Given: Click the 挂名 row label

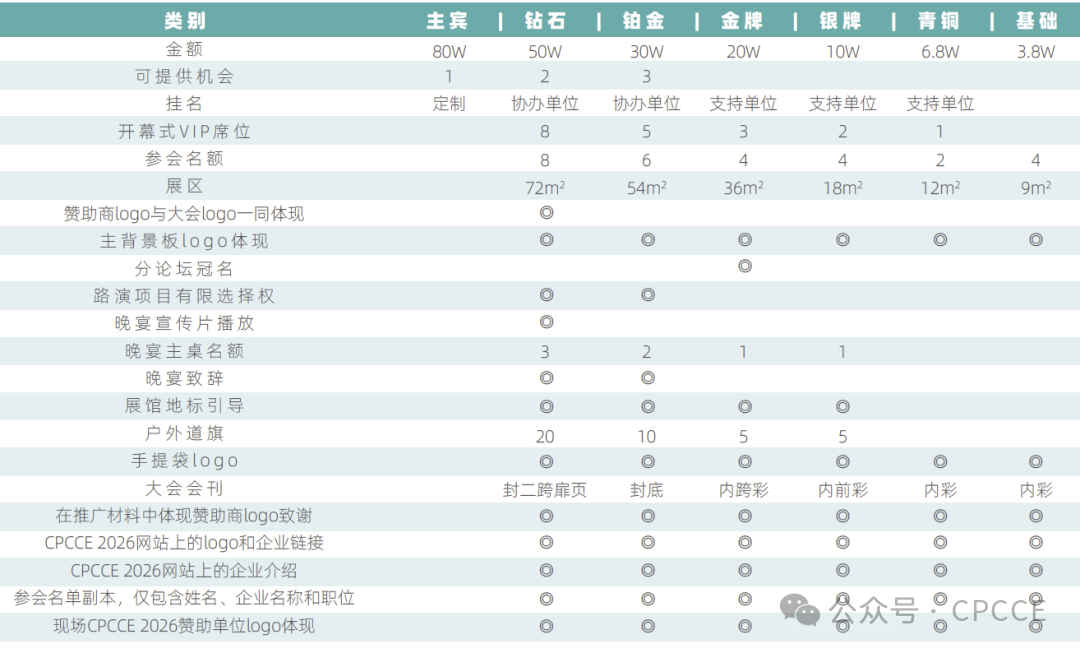Looking at the screenshot, I should click(184, 103).
